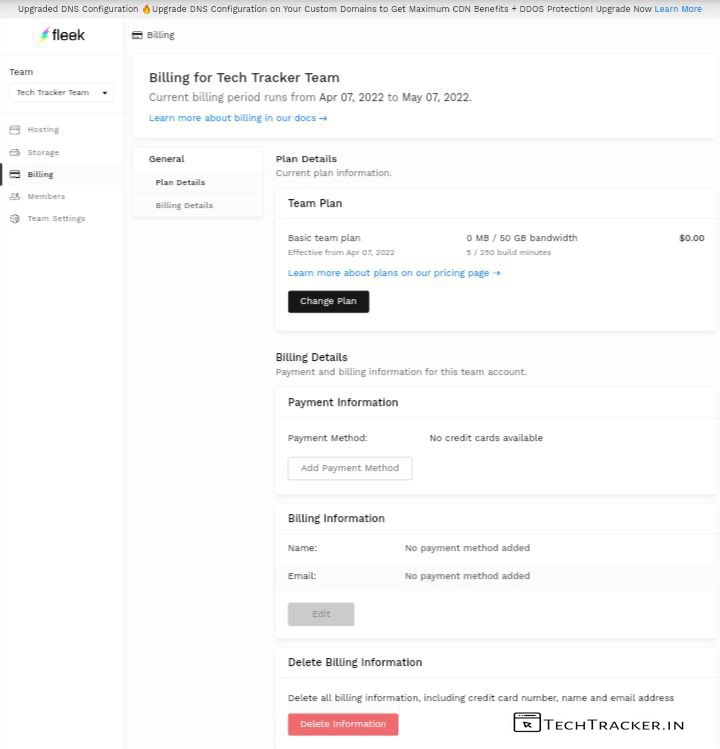Viewport: 720px width, 749px height.
Task: Open 'Learn more about billing in our docs'
Action: [238, 118]
